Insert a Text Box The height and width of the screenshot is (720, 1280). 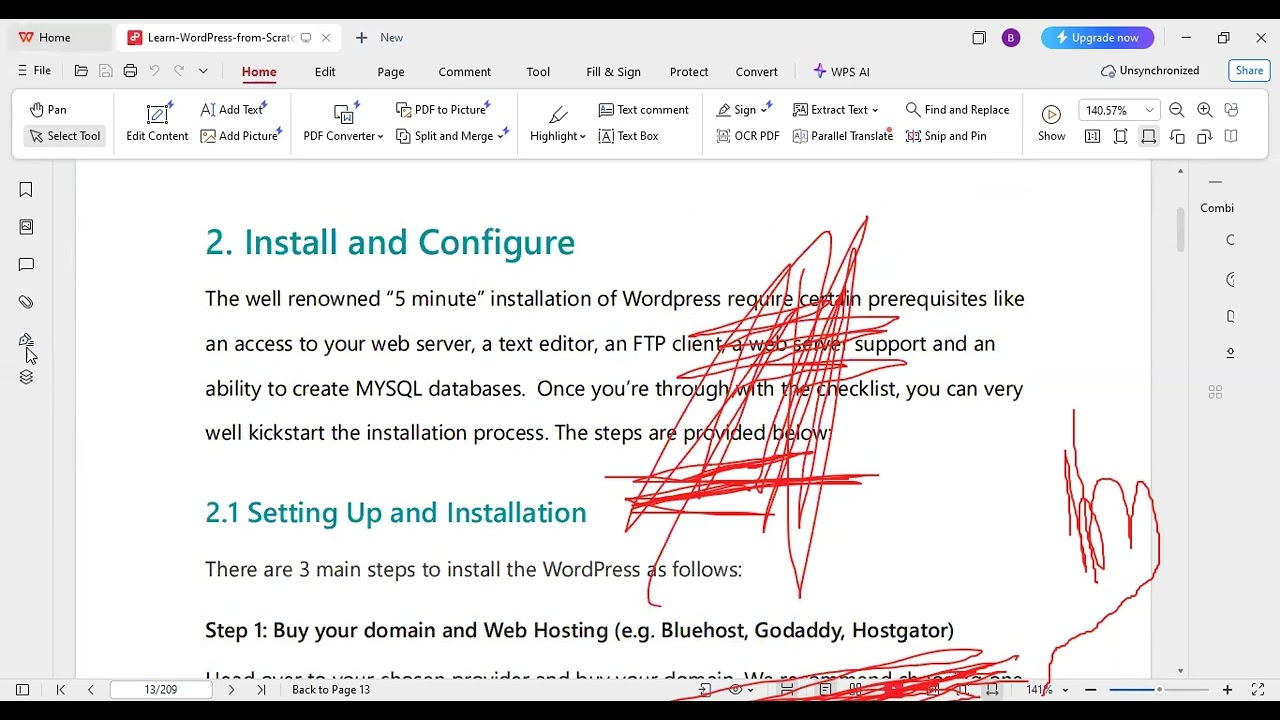[x=628, y=136]
